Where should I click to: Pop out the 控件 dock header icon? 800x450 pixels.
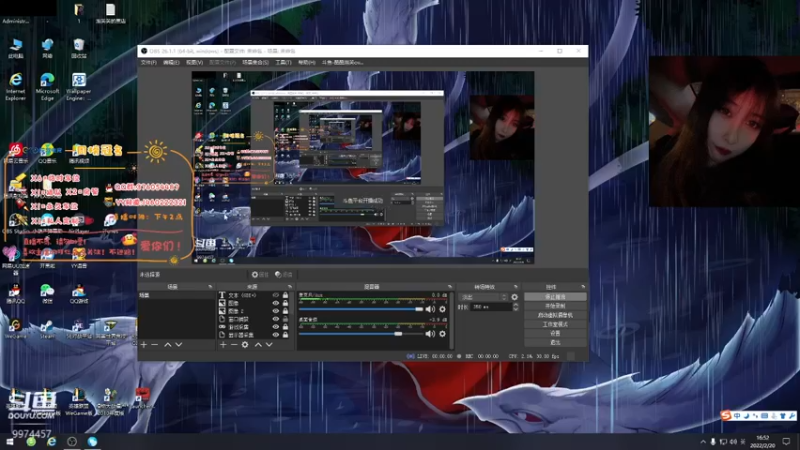(583, 287)
